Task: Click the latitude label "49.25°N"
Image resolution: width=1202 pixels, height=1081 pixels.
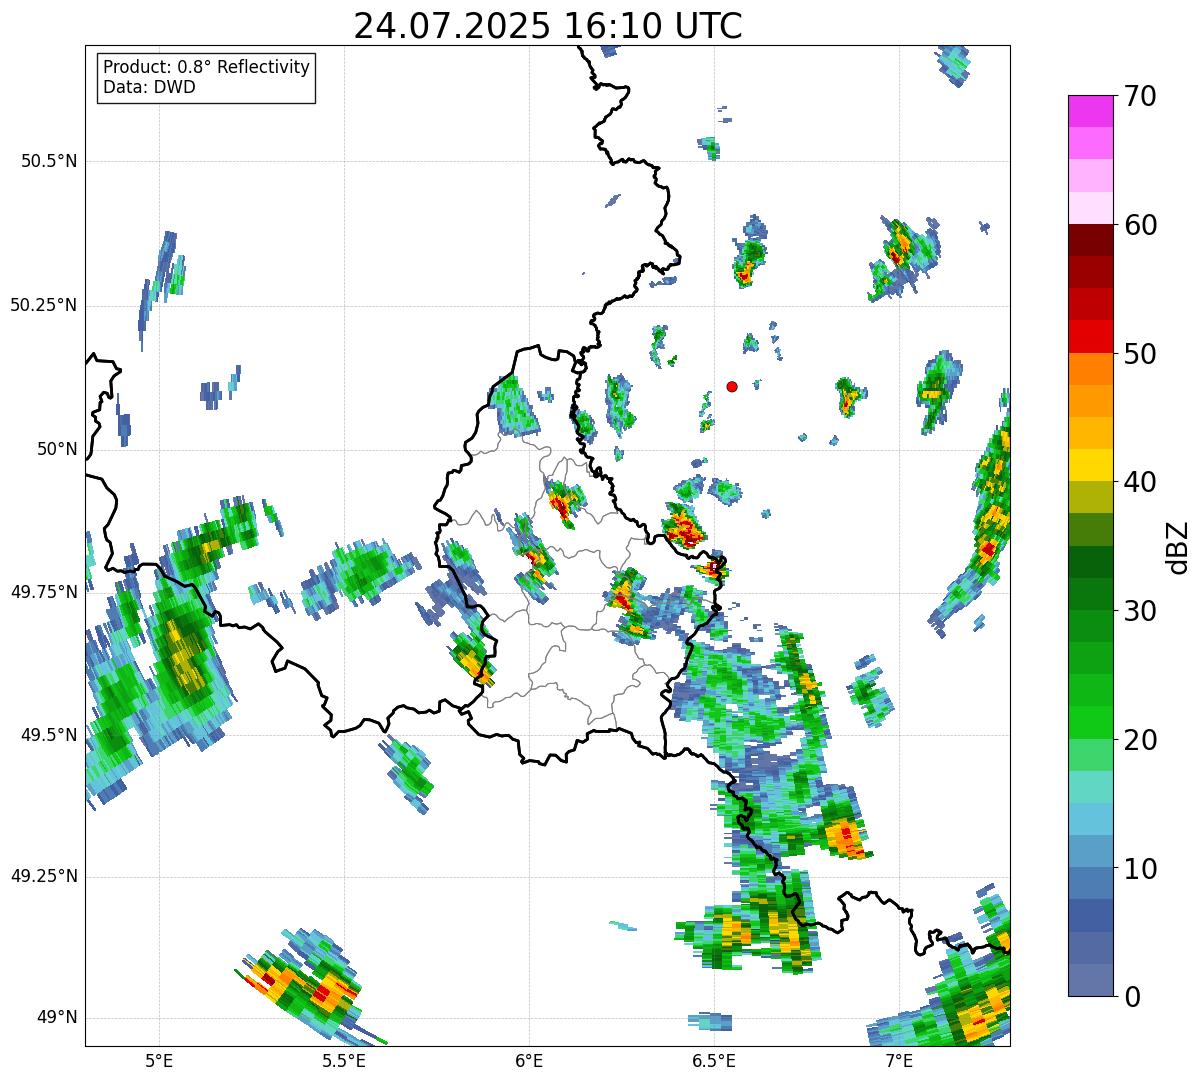Action: (x=44, y=876)
